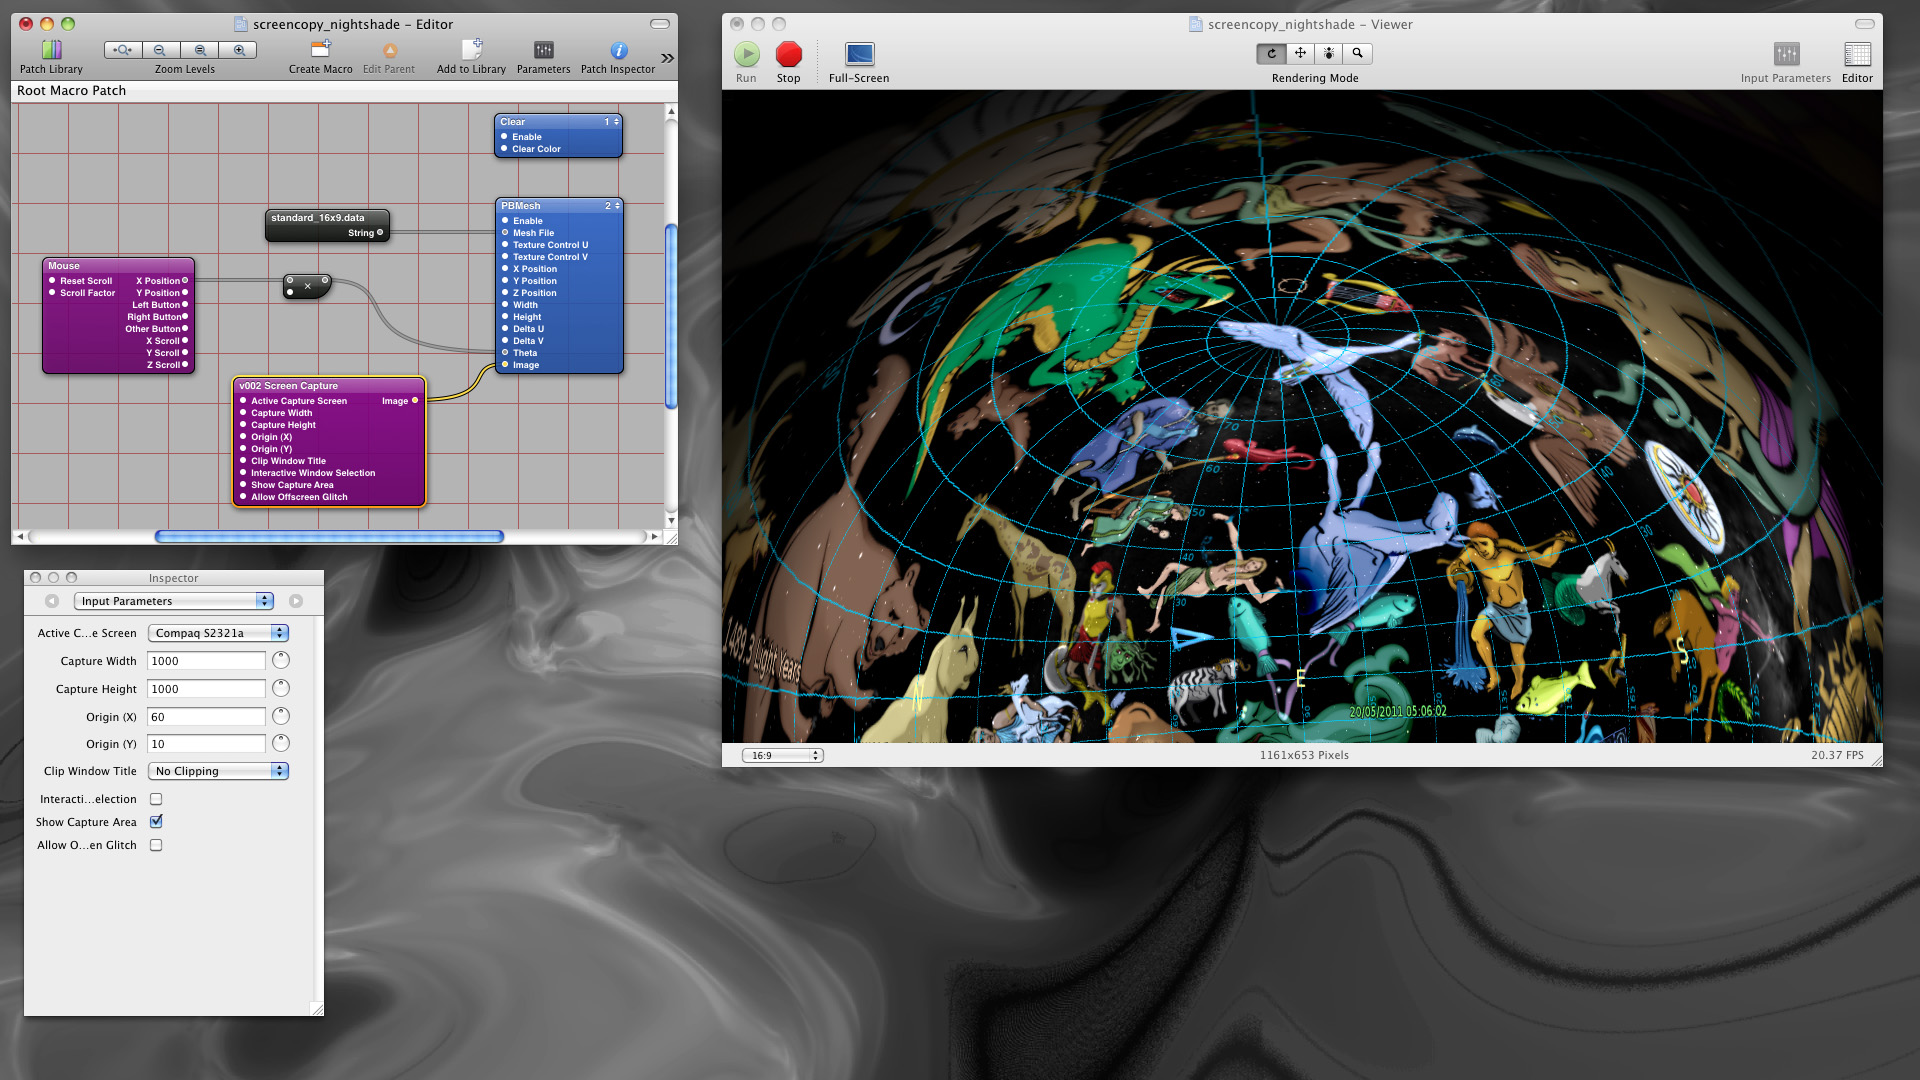Click the Origin (Y) value field
Screen dimensions: 1920x1080
206,744
